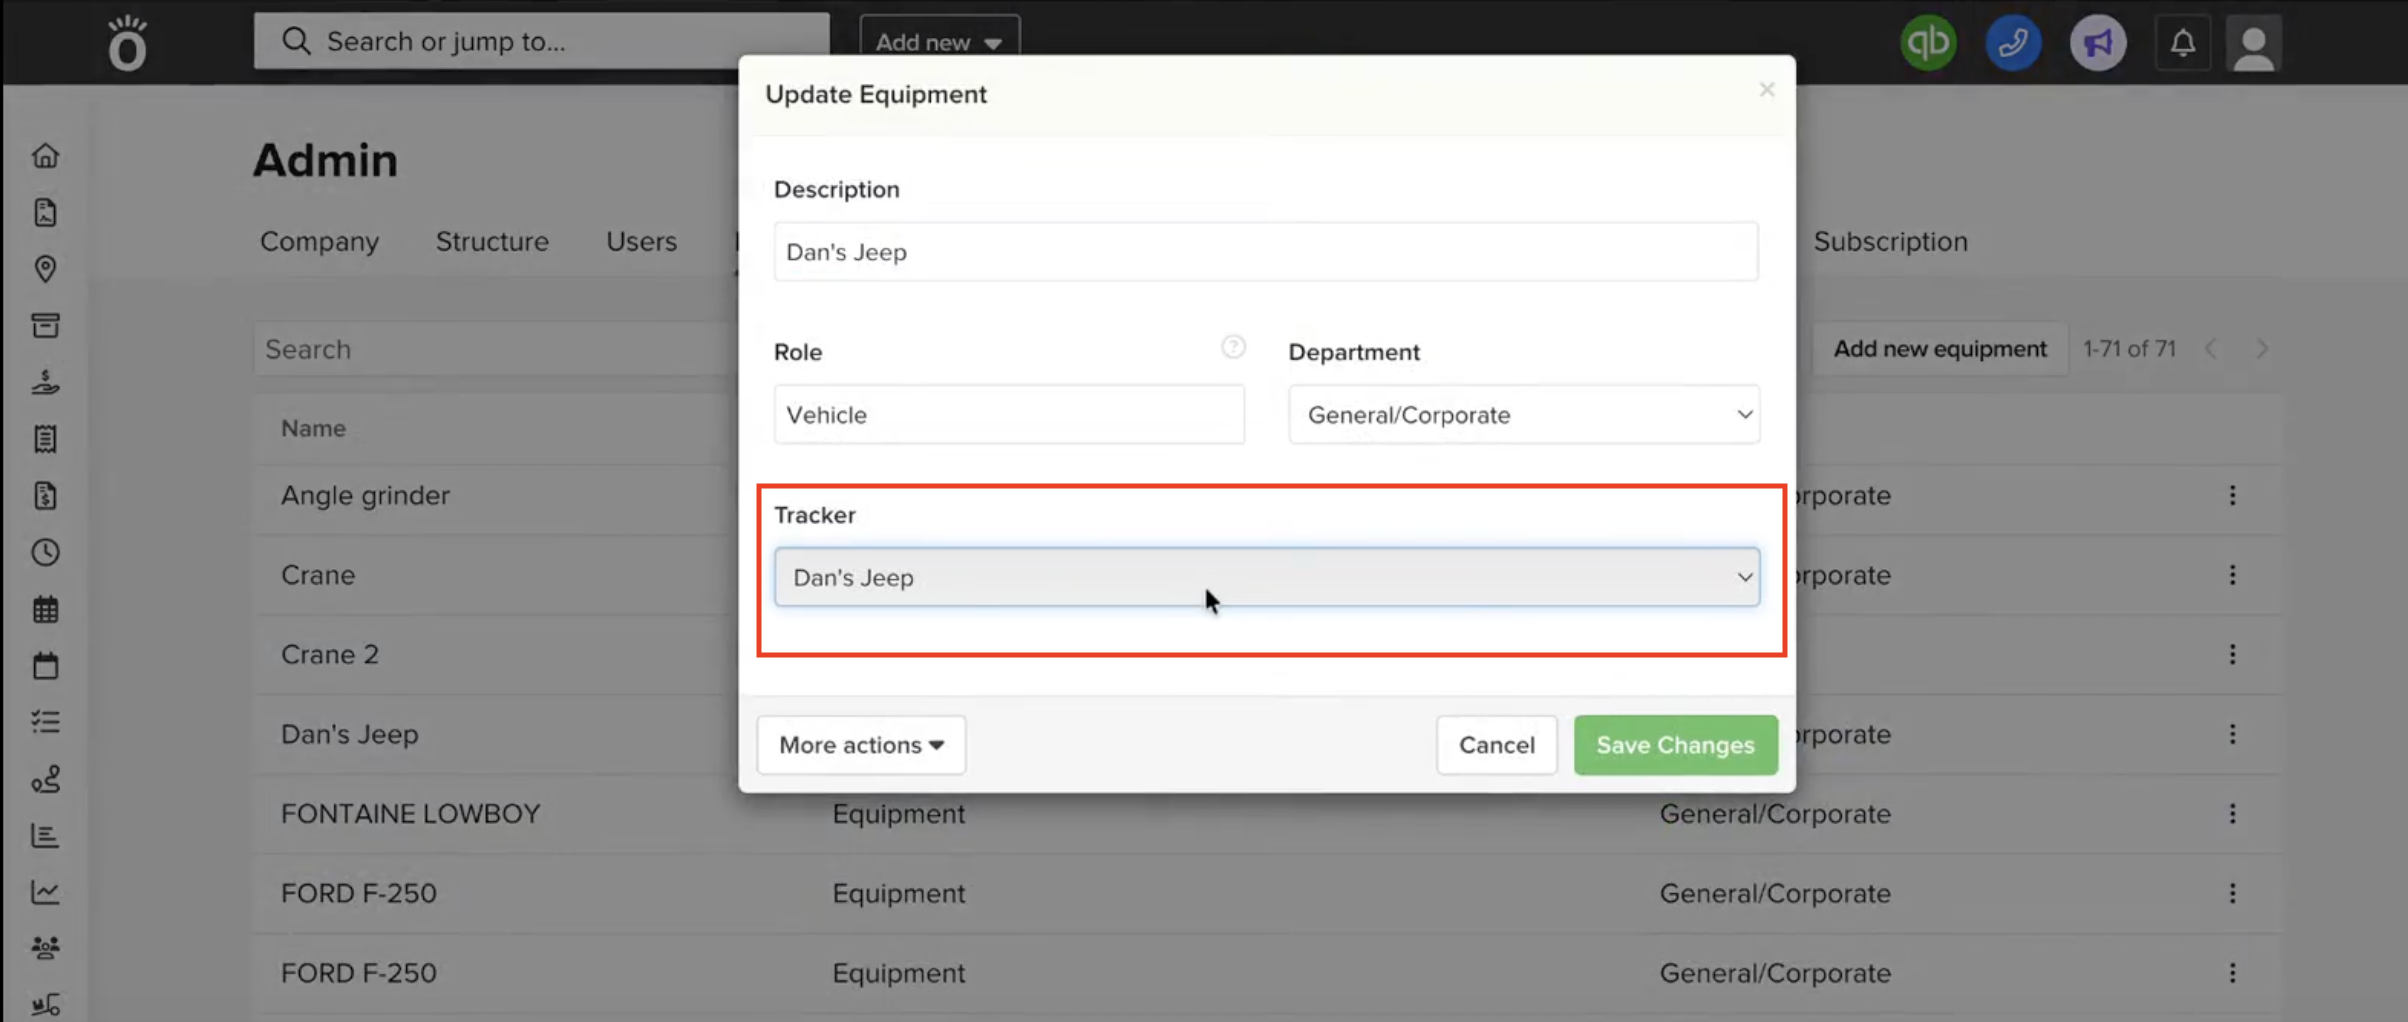Open the phone call icon
The height and width of the screenshot is (1022, 2408).
point(2012,43)
